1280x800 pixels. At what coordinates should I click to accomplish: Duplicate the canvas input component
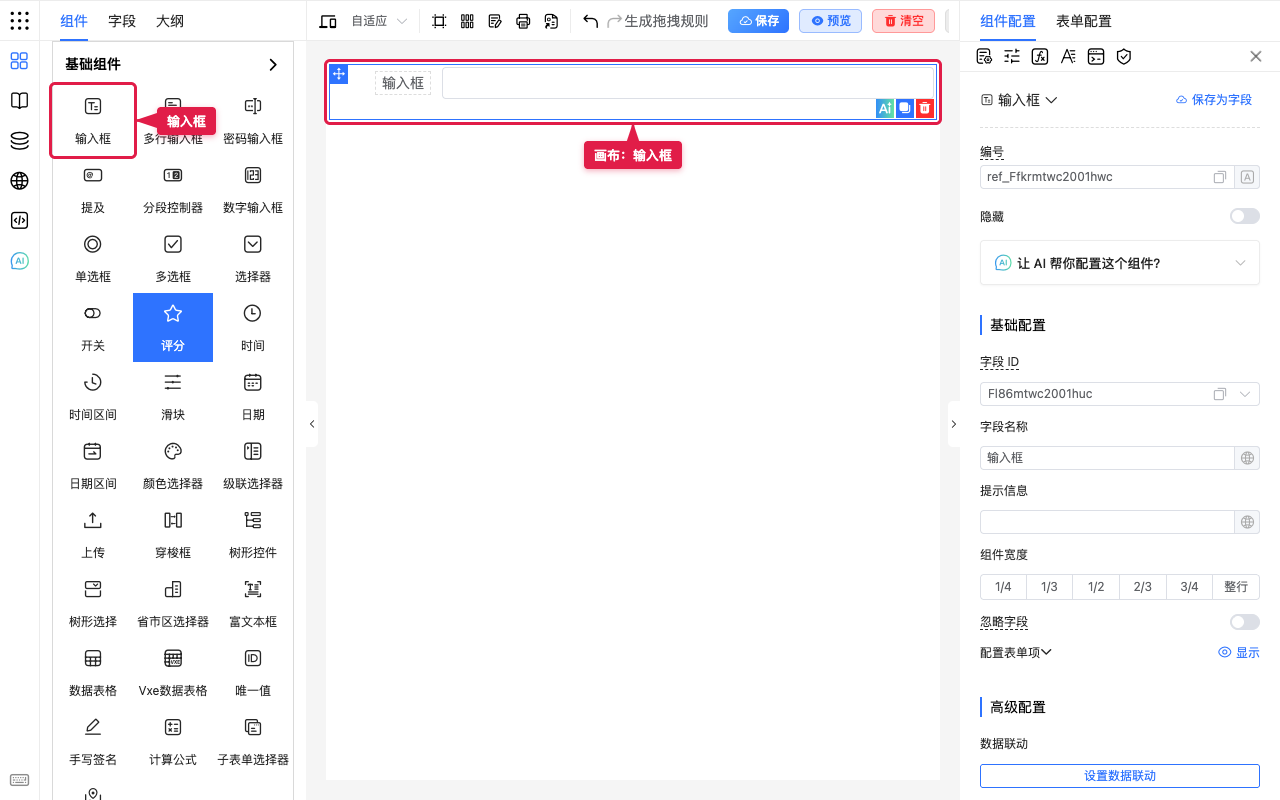pos(905,108)
